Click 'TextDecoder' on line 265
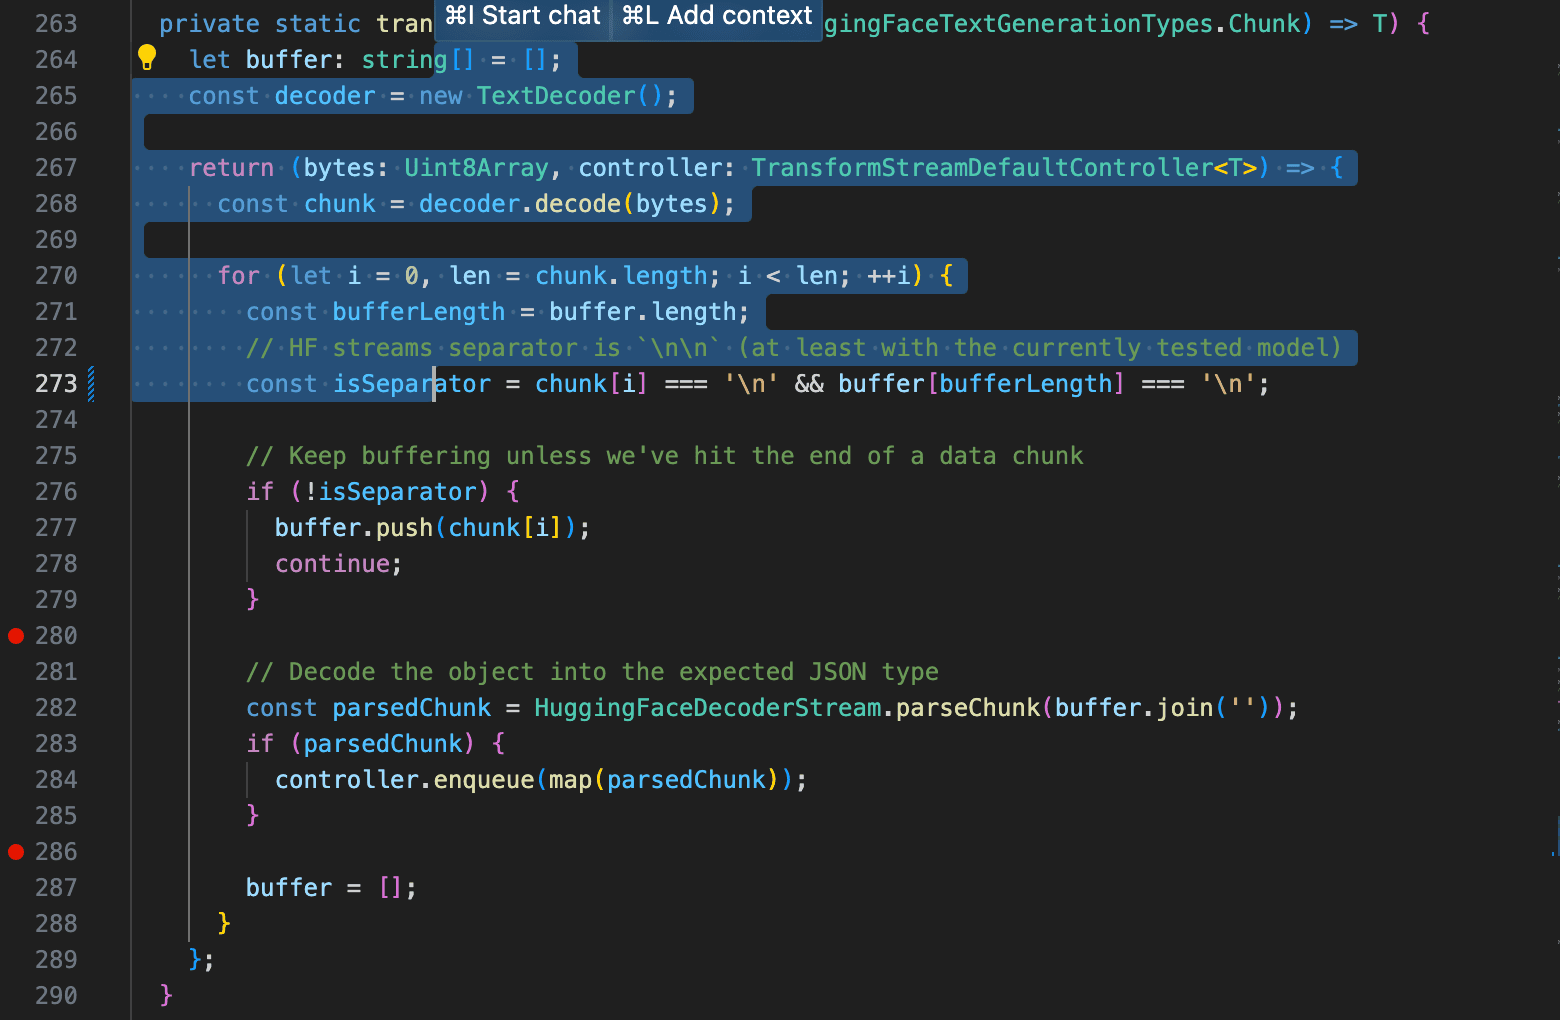 556,96
